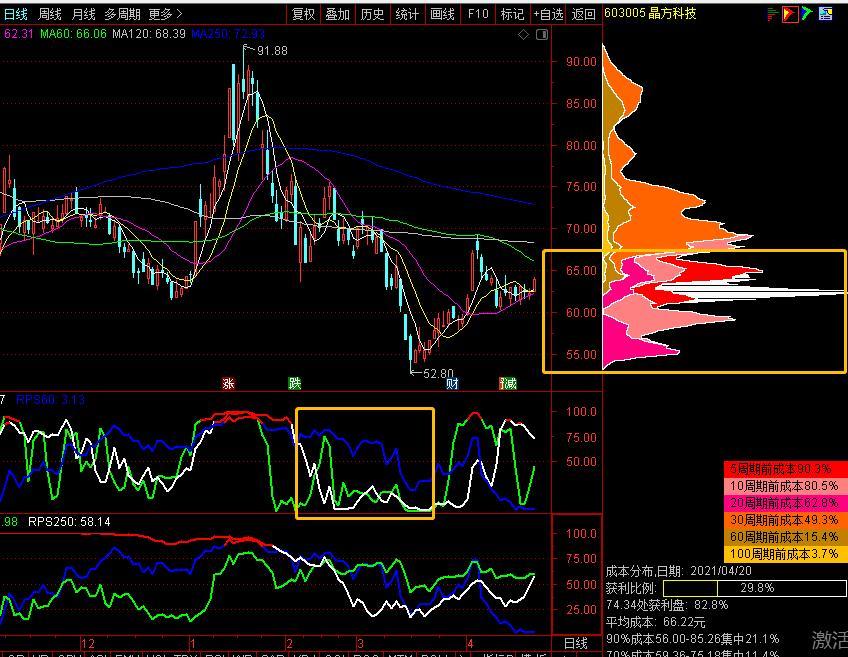Viewport: 848px width, 657px height.
Task: Click the 财 marker below the chart
Action: pos(452,383)
